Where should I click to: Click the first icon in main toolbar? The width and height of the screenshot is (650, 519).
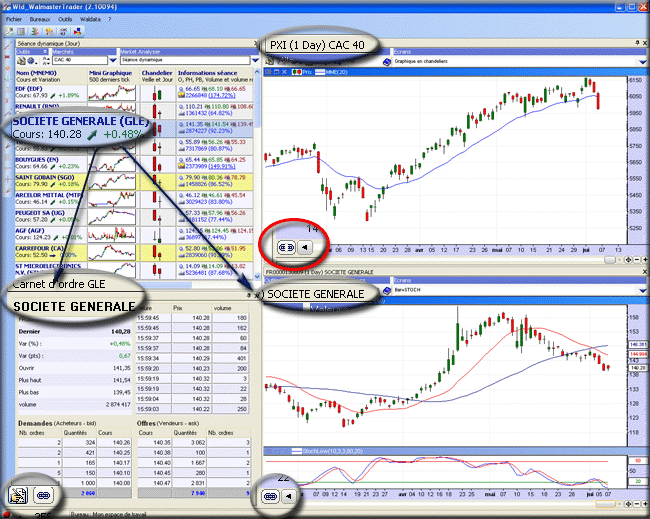point(9,31)
